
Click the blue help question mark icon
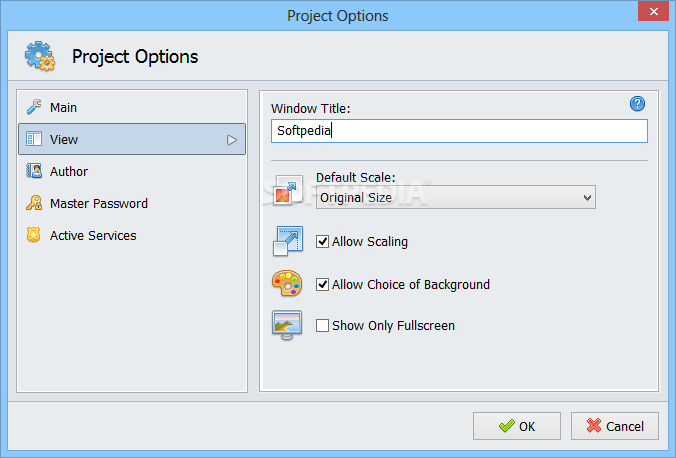coord(637,104)
